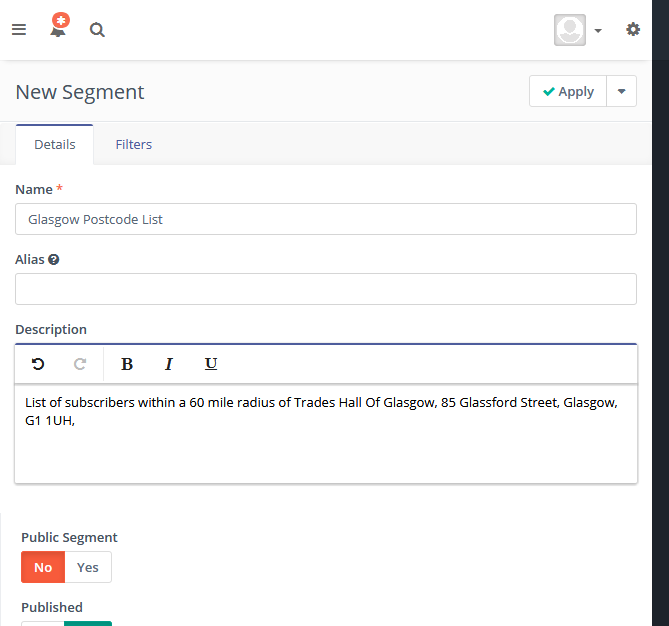Toggle underline formatting in description
The image size is (669, 626).
pyautogui.click(x=211, y=364)
